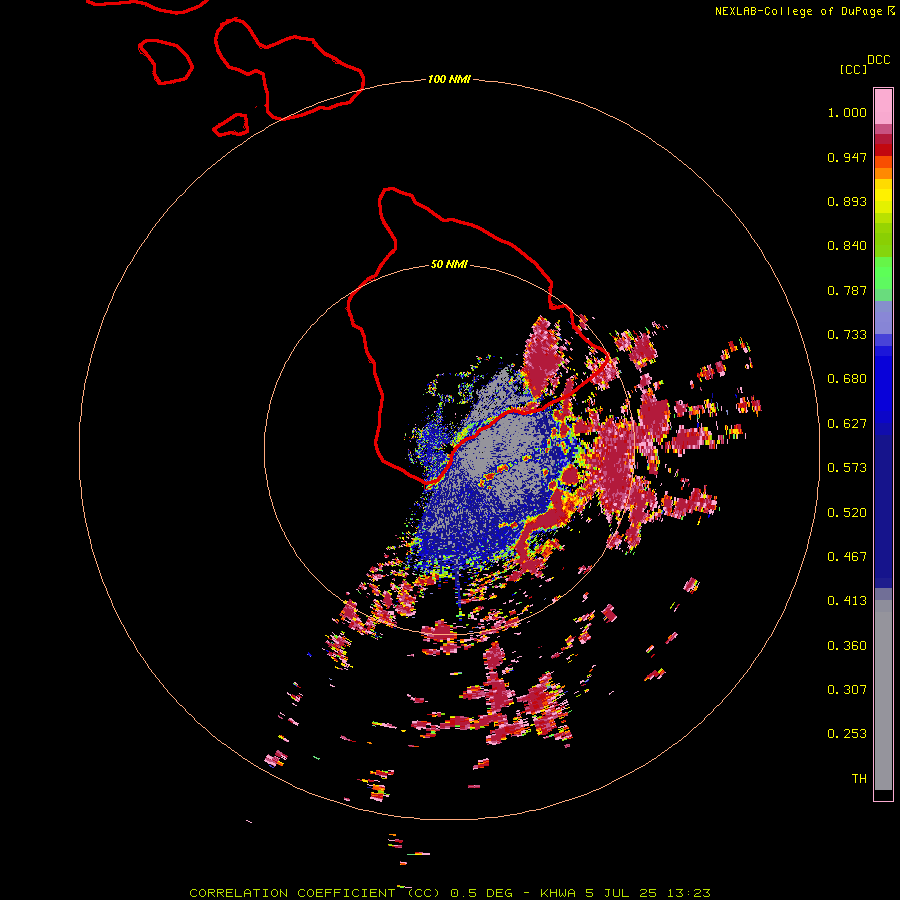Click the 0.627 color scale value
900x900 pixels.
[847, 424]
